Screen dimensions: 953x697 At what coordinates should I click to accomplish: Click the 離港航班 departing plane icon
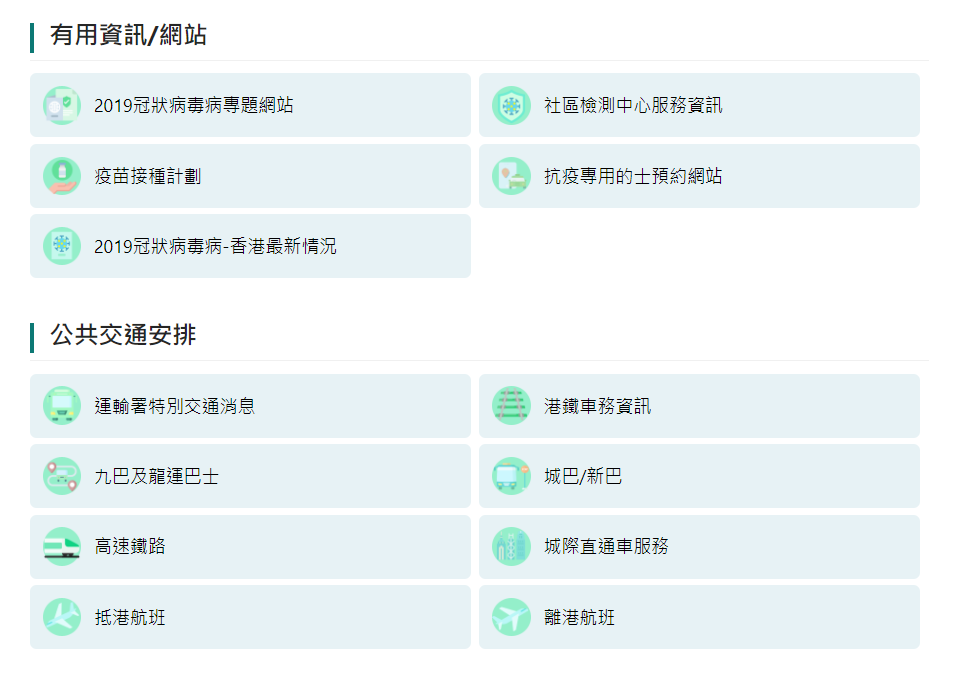click(511, 617)
